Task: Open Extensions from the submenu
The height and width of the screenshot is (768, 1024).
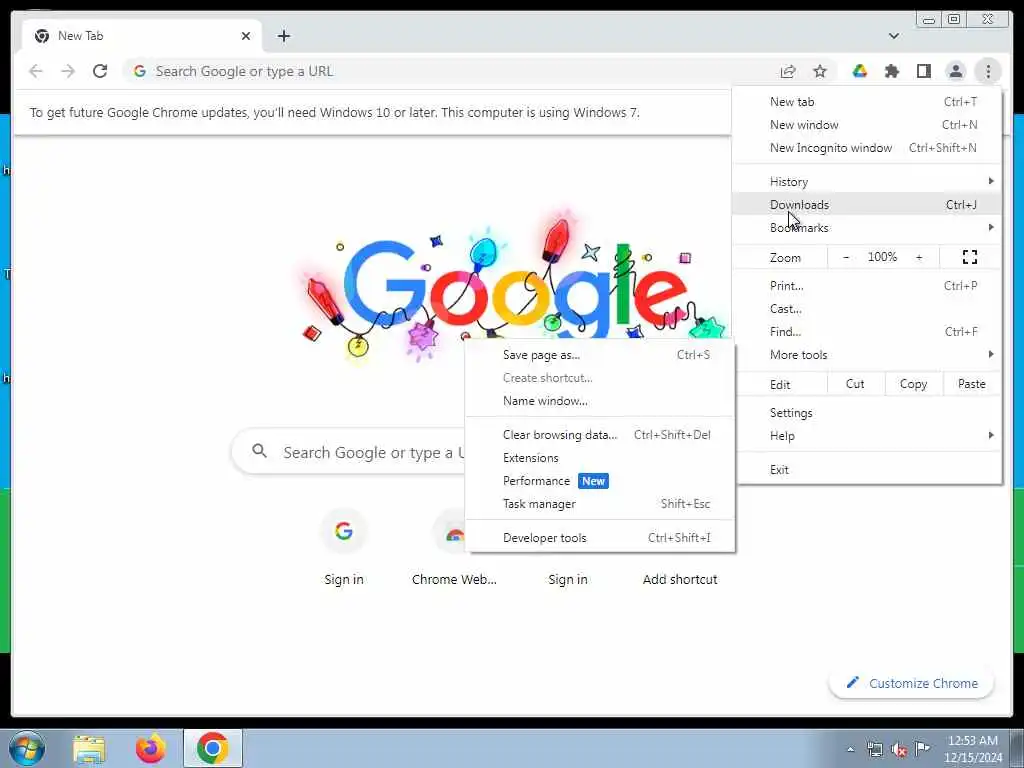Action: (x=600, y=458)
